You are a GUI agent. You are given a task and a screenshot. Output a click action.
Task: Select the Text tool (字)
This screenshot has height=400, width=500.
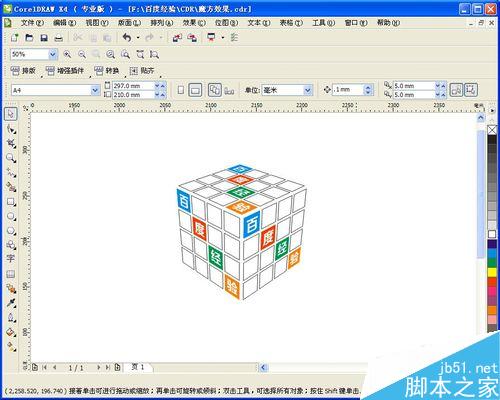pos(11,259)
